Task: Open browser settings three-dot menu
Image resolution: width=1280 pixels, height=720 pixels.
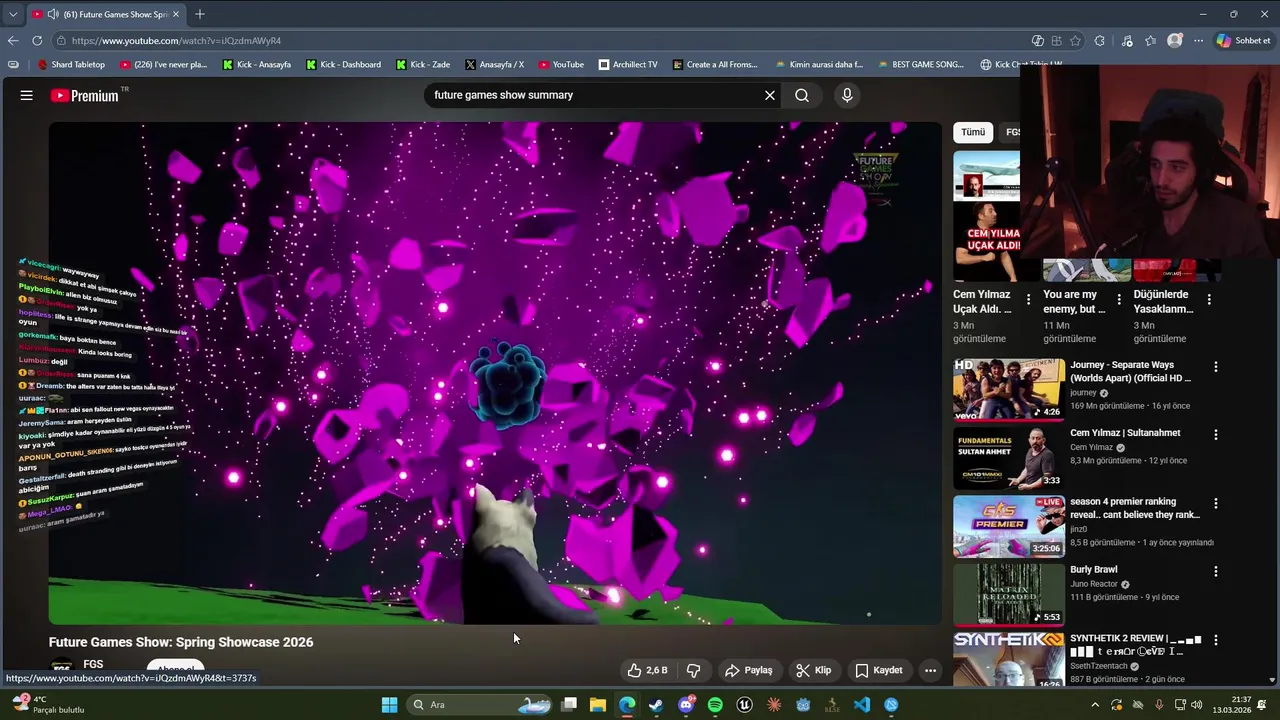Action: (x=1198, y=41)
